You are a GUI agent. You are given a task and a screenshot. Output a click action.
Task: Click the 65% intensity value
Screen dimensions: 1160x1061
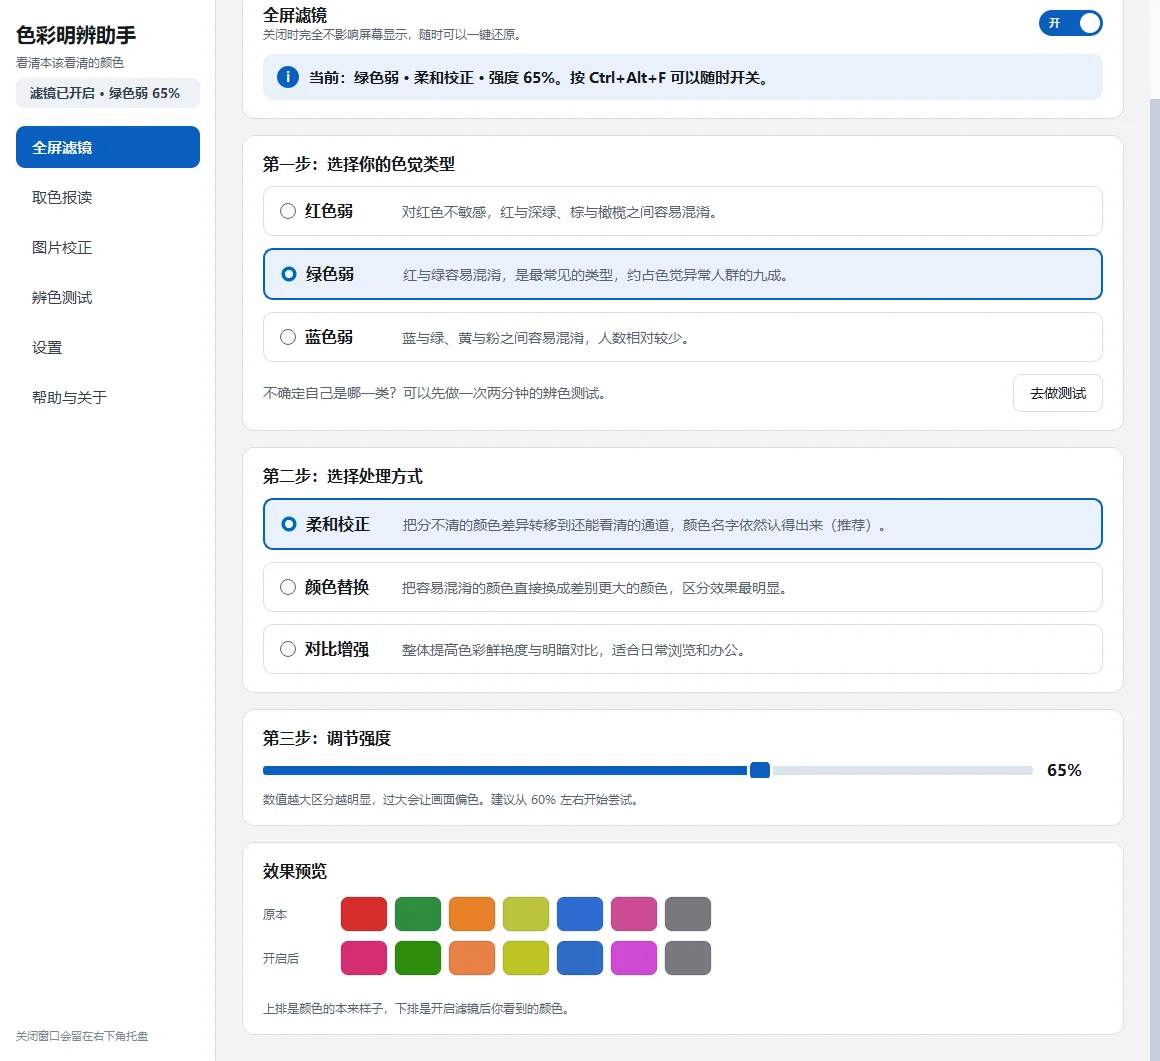click(1064, 770)
